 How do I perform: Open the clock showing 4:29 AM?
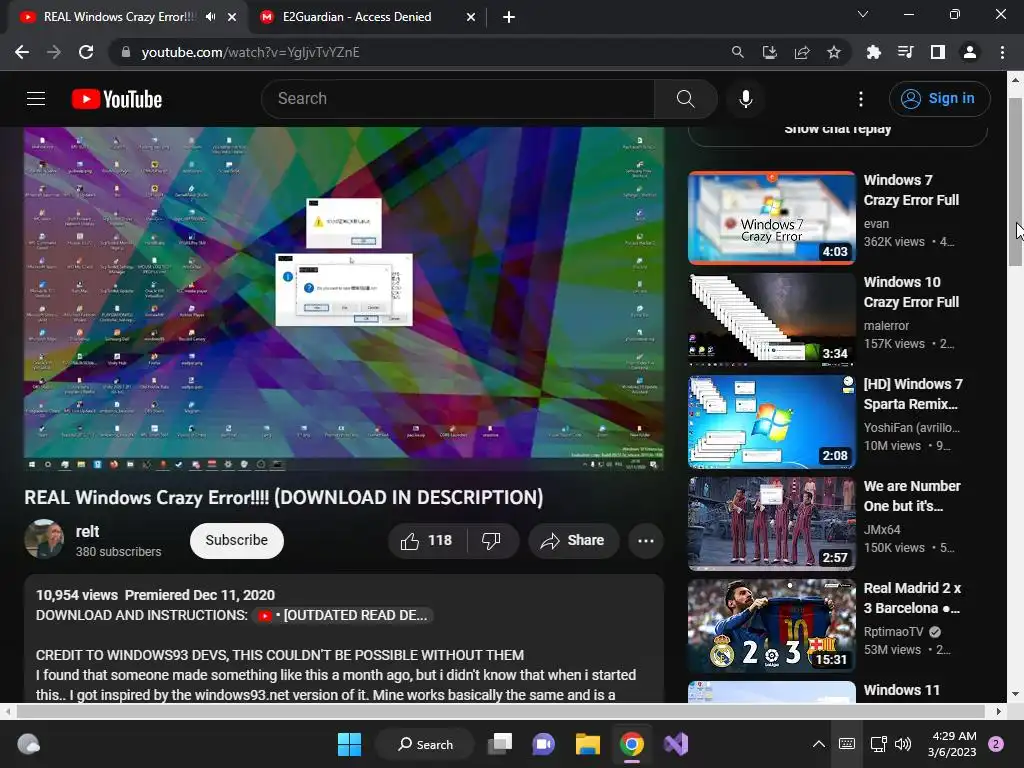point(952,744)
